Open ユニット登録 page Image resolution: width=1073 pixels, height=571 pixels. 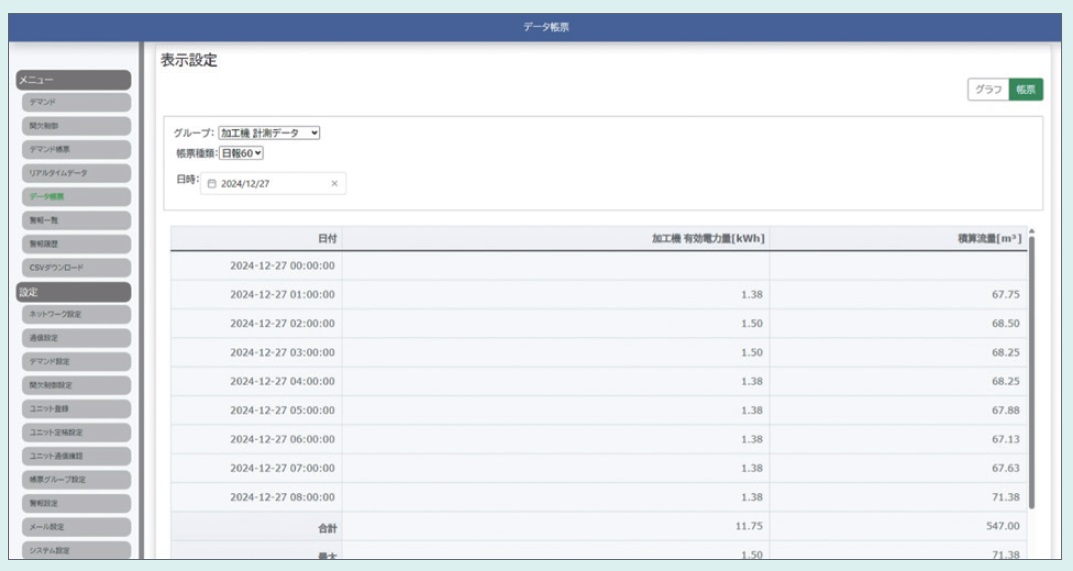click(76, 409)
